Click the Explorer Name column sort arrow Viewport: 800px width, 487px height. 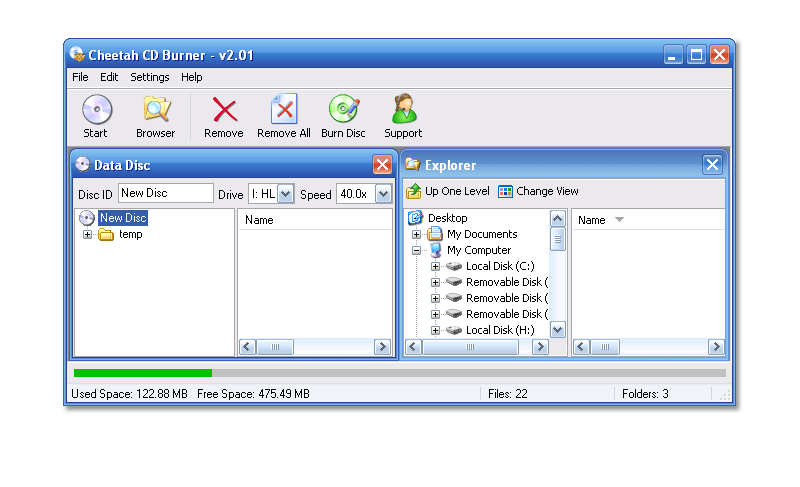click(619, 220)
